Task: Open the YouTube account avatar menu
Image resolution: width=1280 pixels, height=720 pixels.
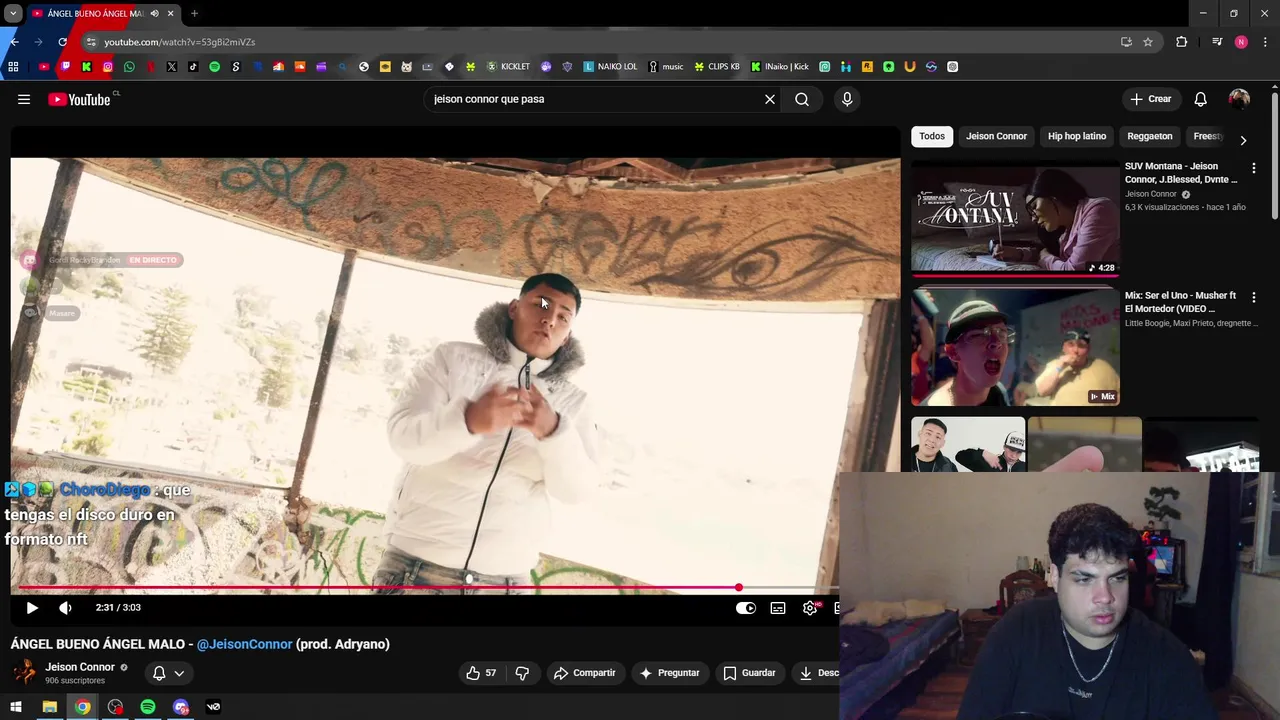Action: [1239, 99]
